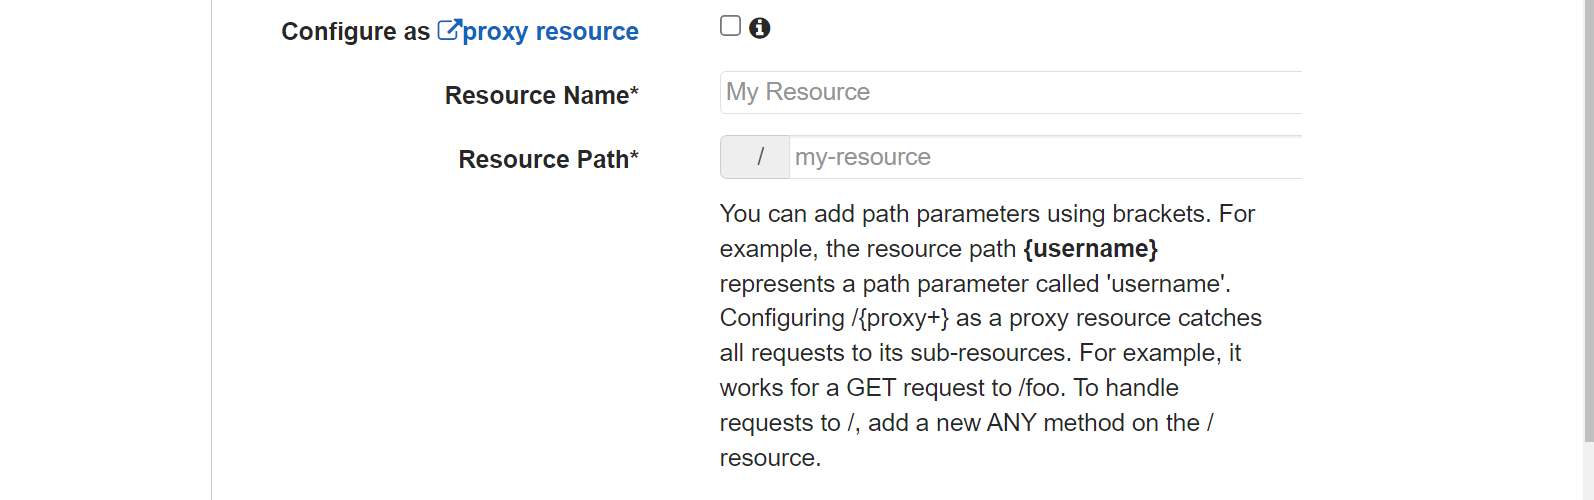Focus the my-resource path input field
Viewport: 1594px width, 500px height.
[1046, 157]
